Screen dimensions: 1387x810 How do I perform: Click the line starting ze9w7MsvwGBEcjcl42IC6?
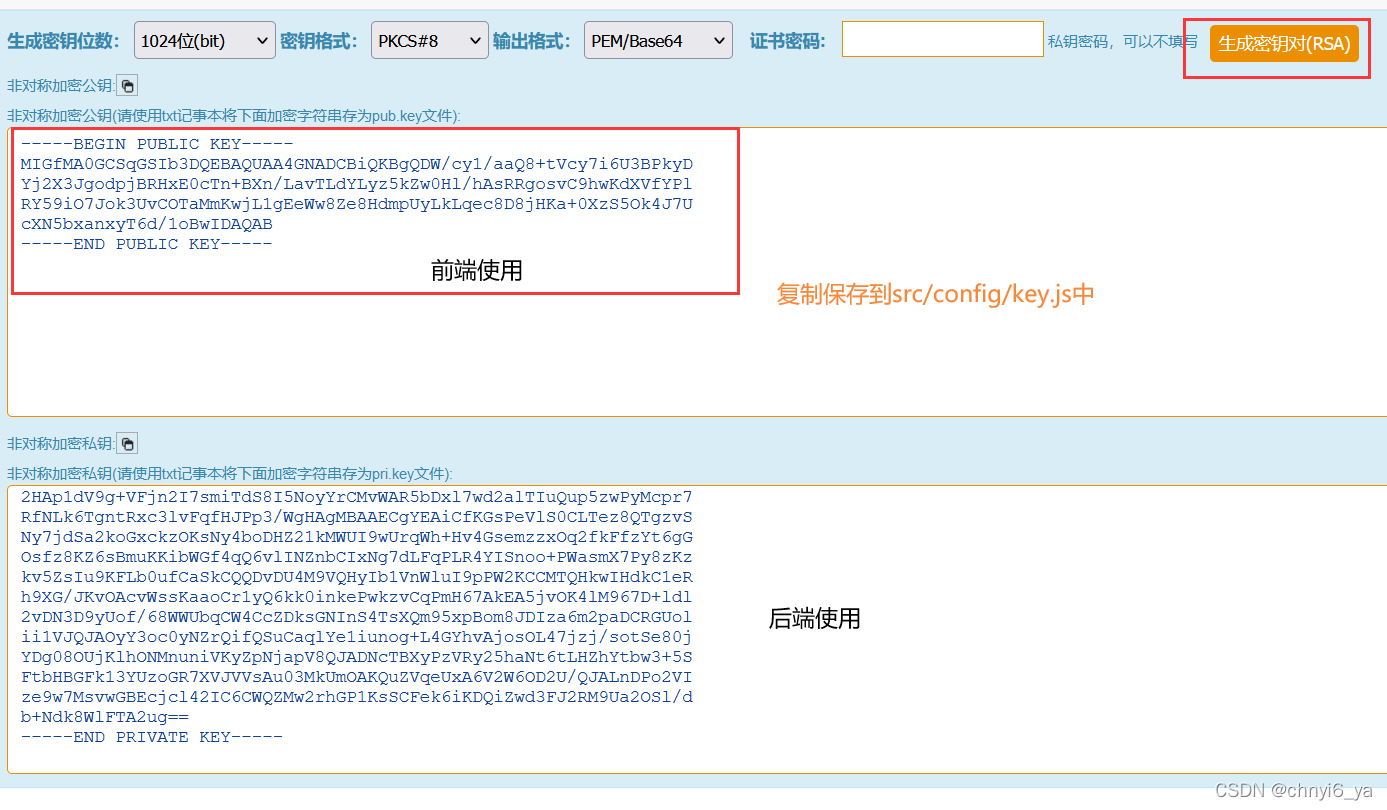[x=356, y=697]
